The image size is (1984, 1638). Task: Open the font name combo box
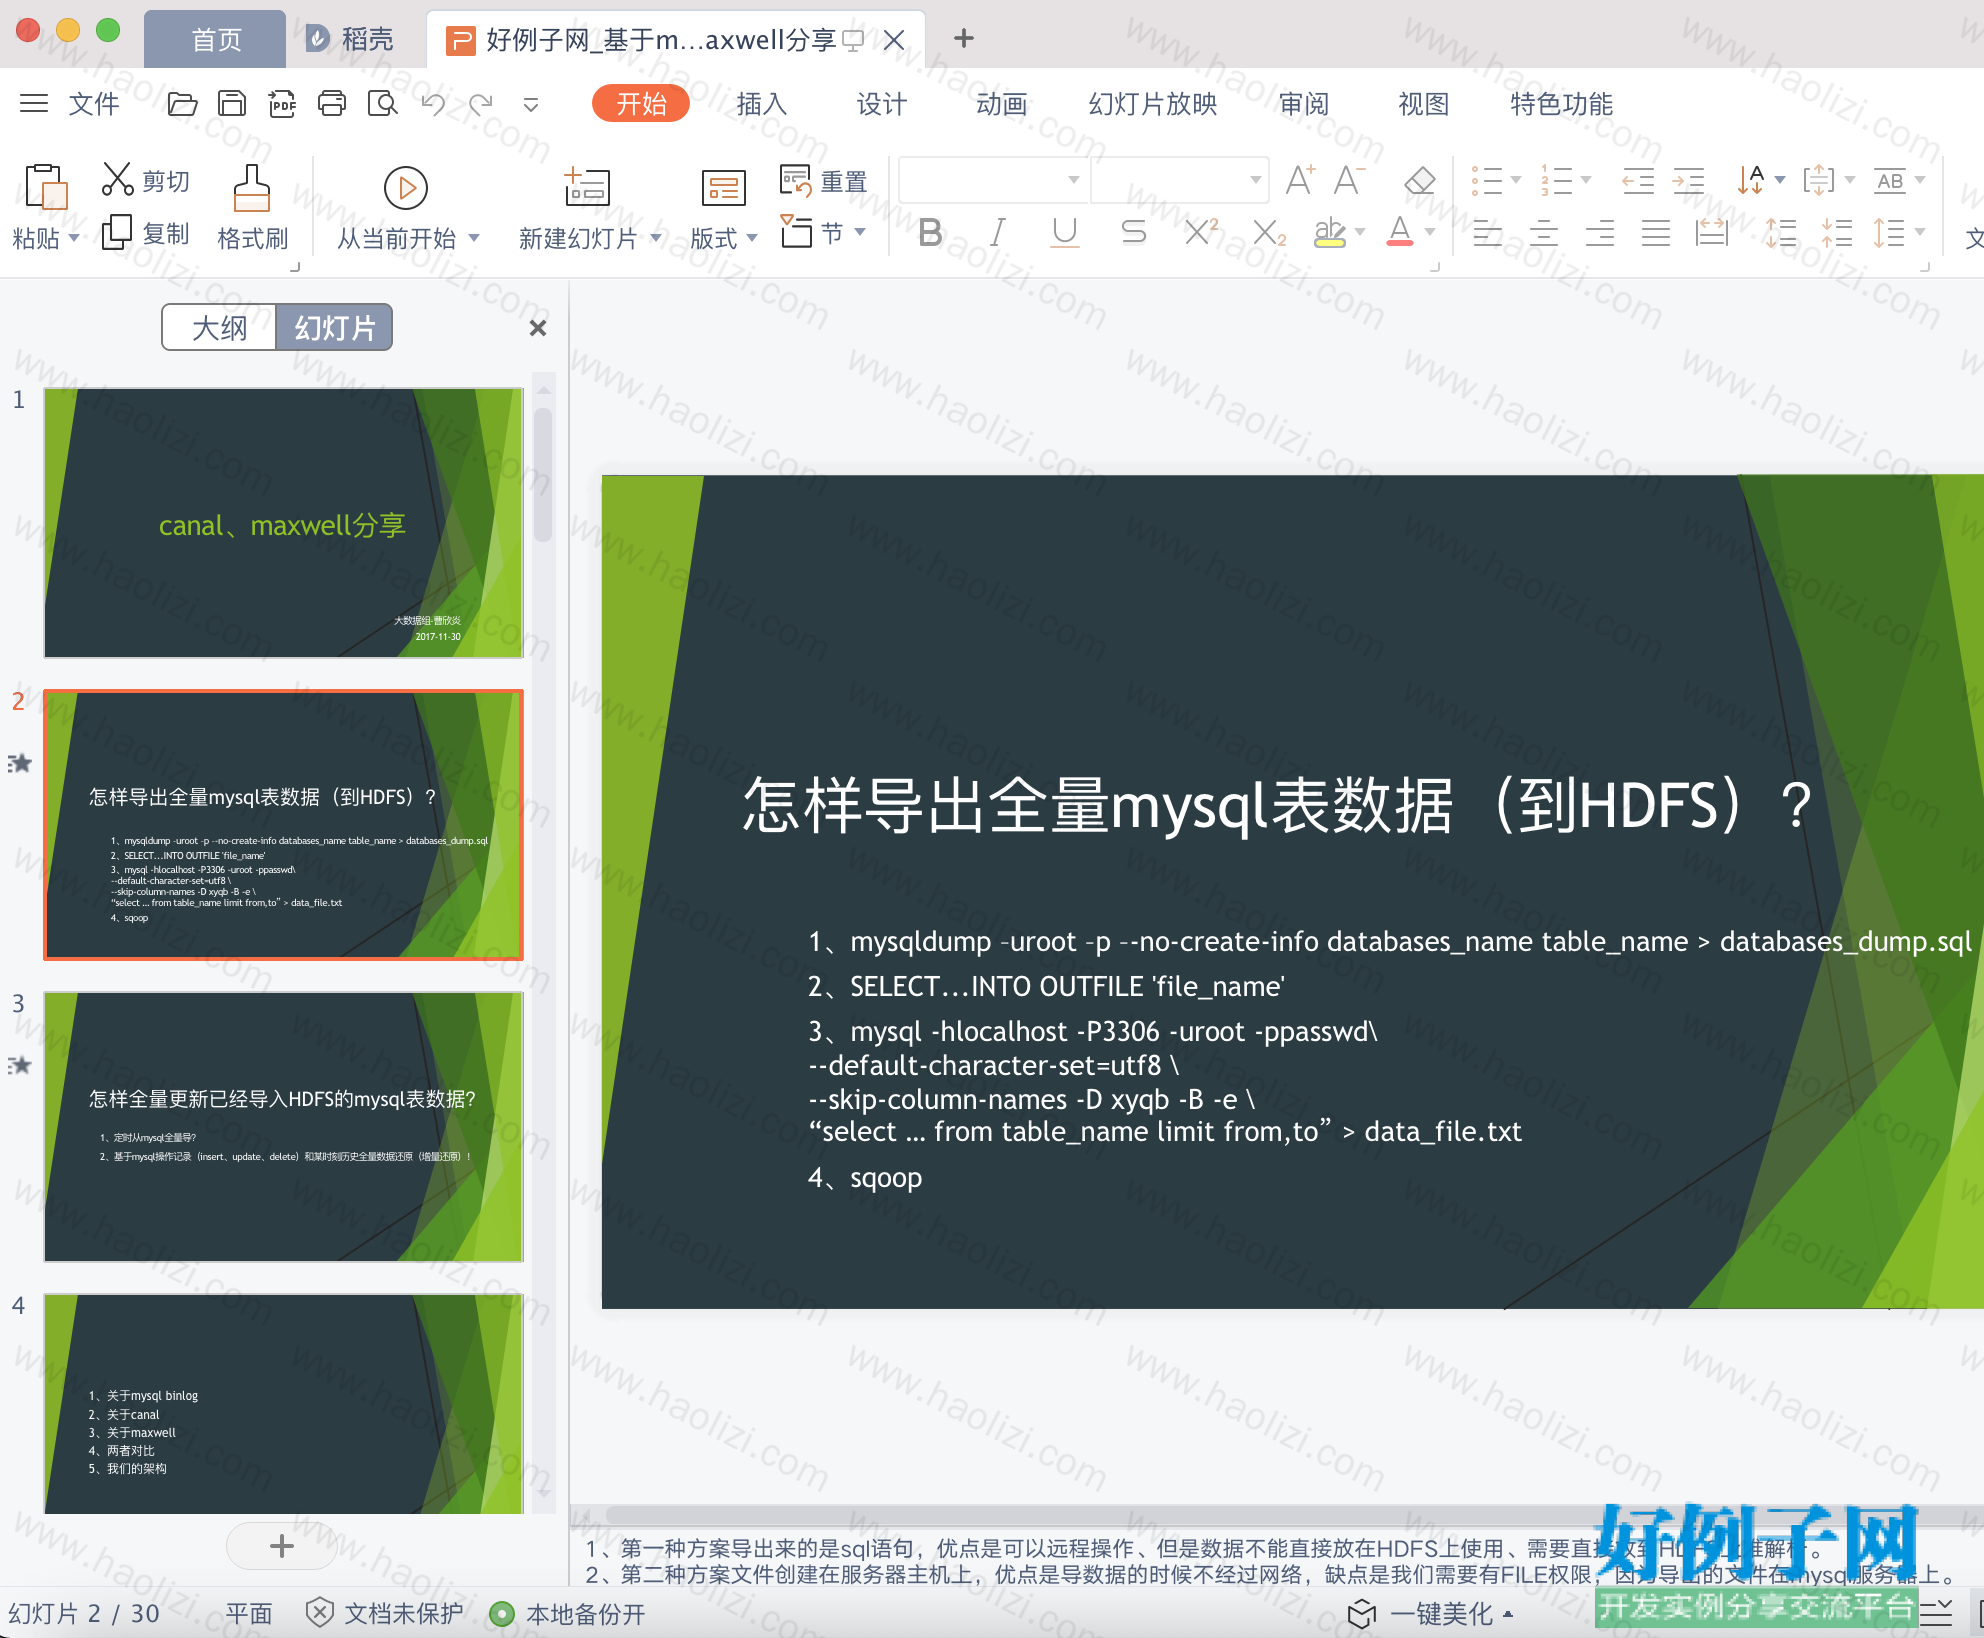[992, 180]
